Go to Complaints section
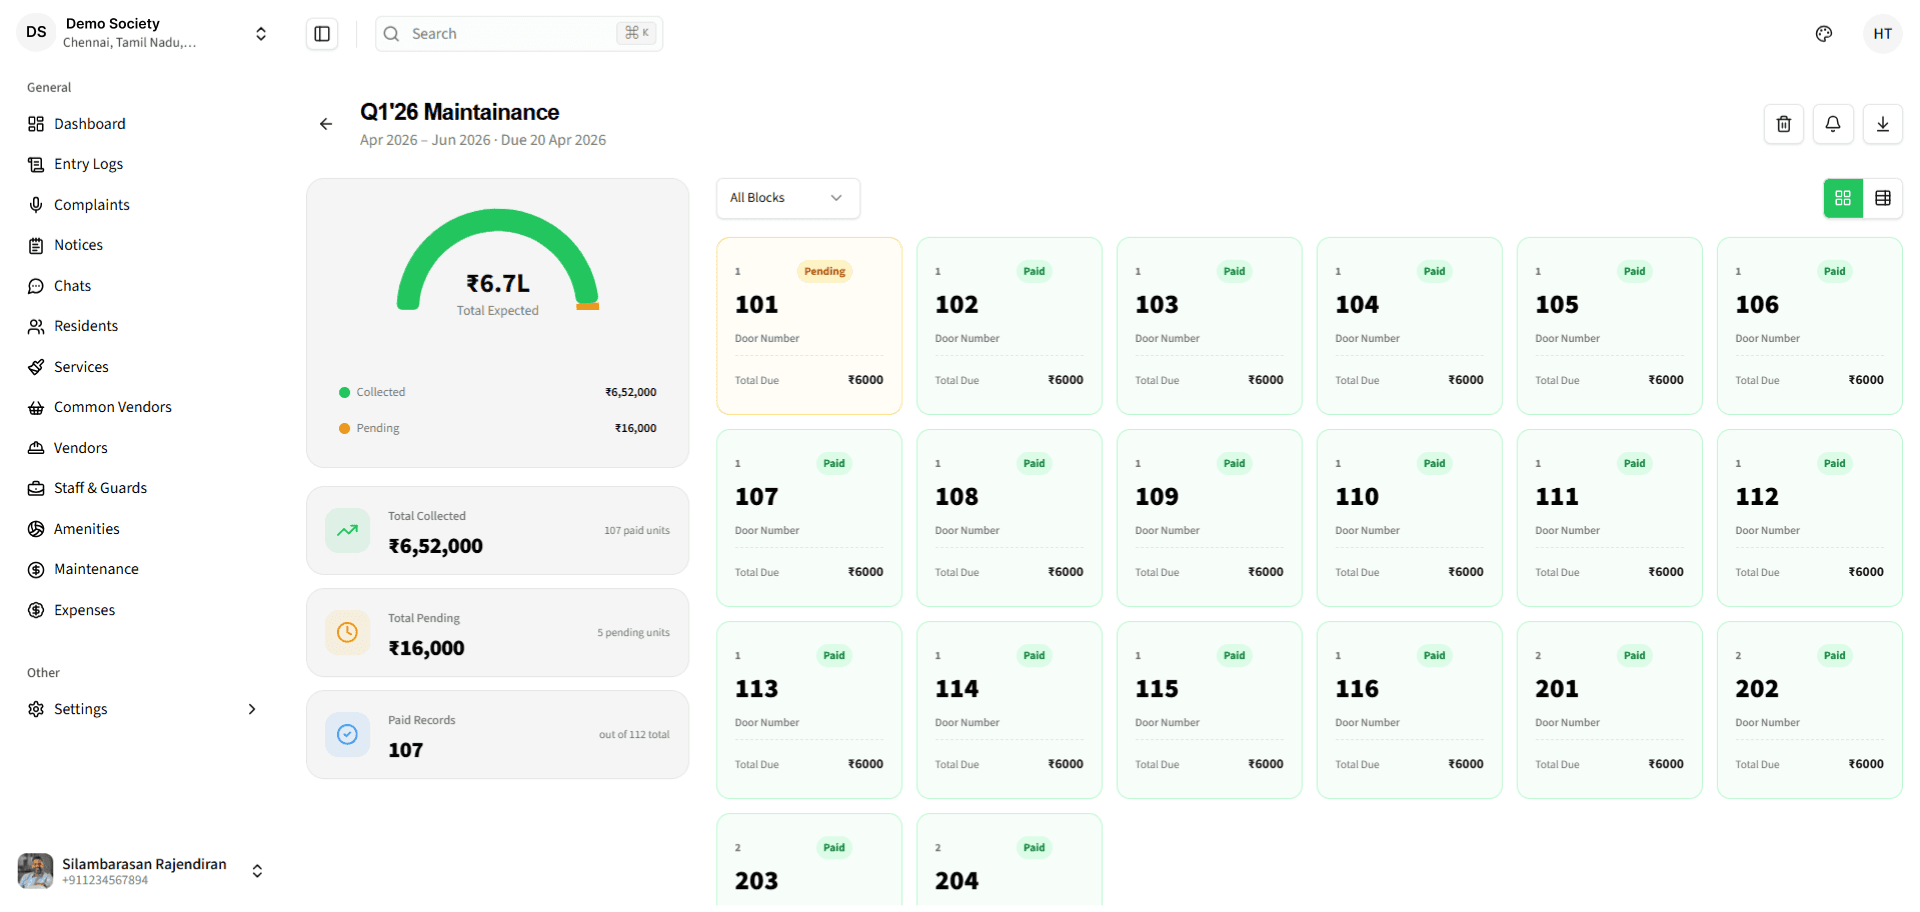The image size is (1920, 912). [92, 205]
